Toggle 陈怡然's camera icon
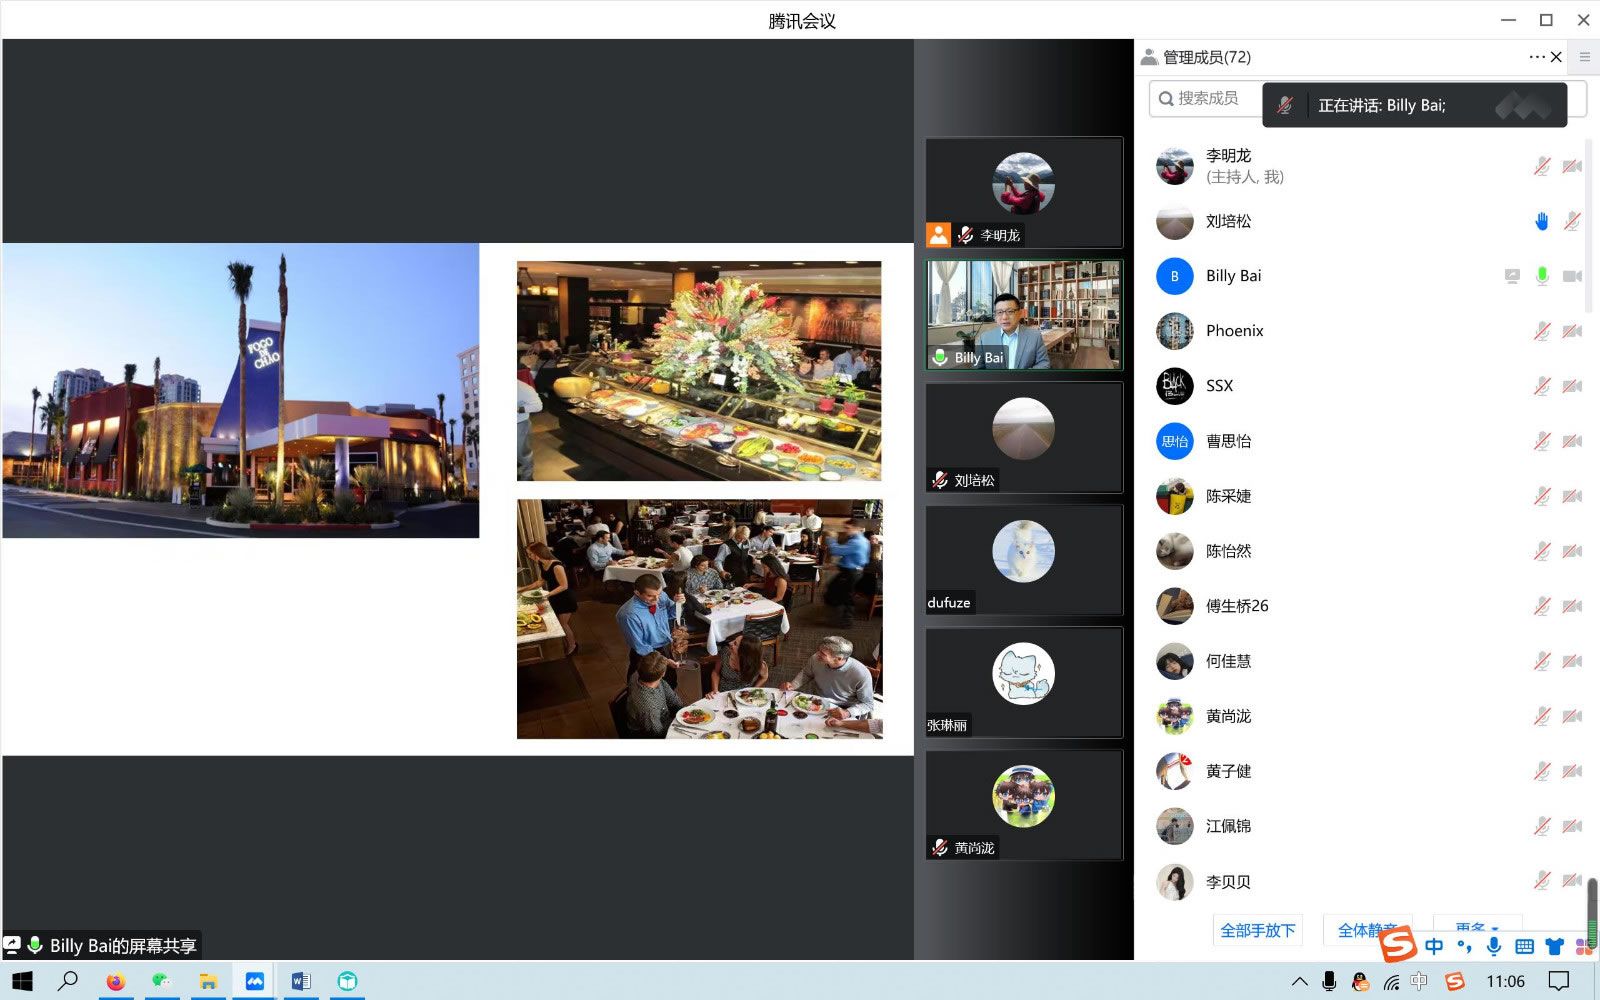This screenshot has width=1600, height=1000. click(x=1572, y=551)
